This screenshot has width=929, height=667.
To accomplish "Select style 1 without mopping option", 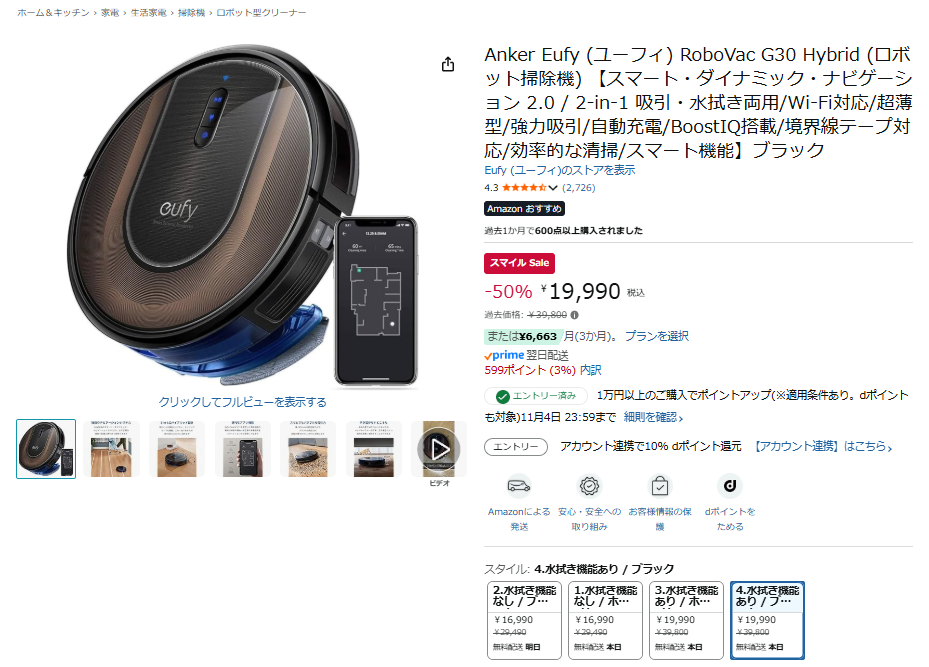I will 606,620.
